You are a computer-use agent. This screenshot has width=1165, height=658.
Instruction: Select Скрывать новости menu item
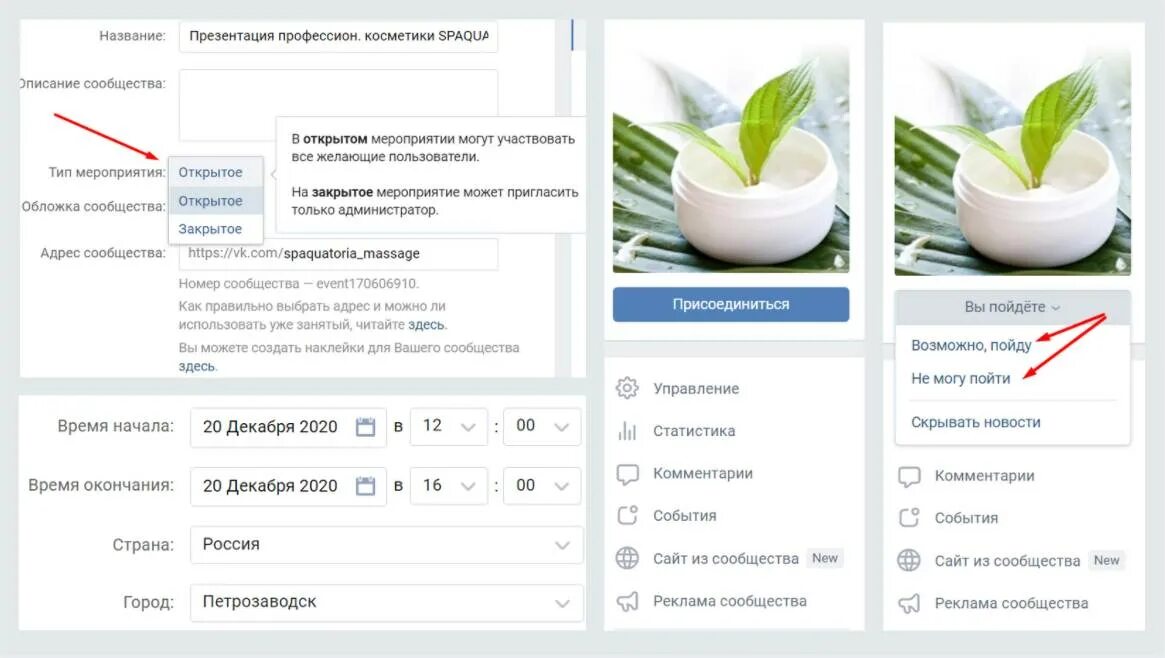pyautogui.click(x=976, y=422)
